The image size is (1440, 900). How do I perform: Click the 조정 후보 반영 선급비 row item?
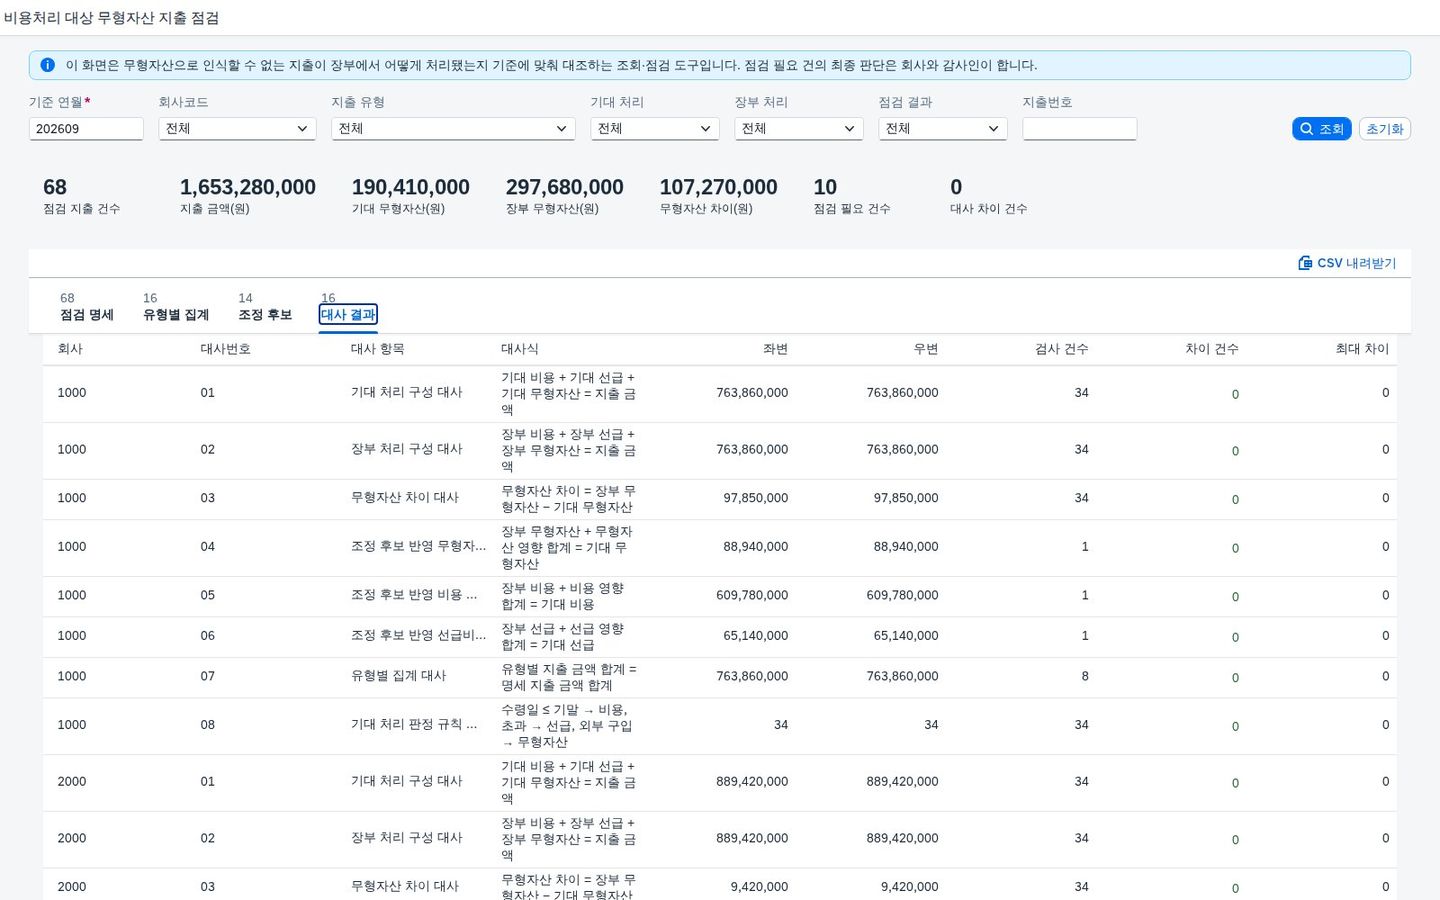418,636
